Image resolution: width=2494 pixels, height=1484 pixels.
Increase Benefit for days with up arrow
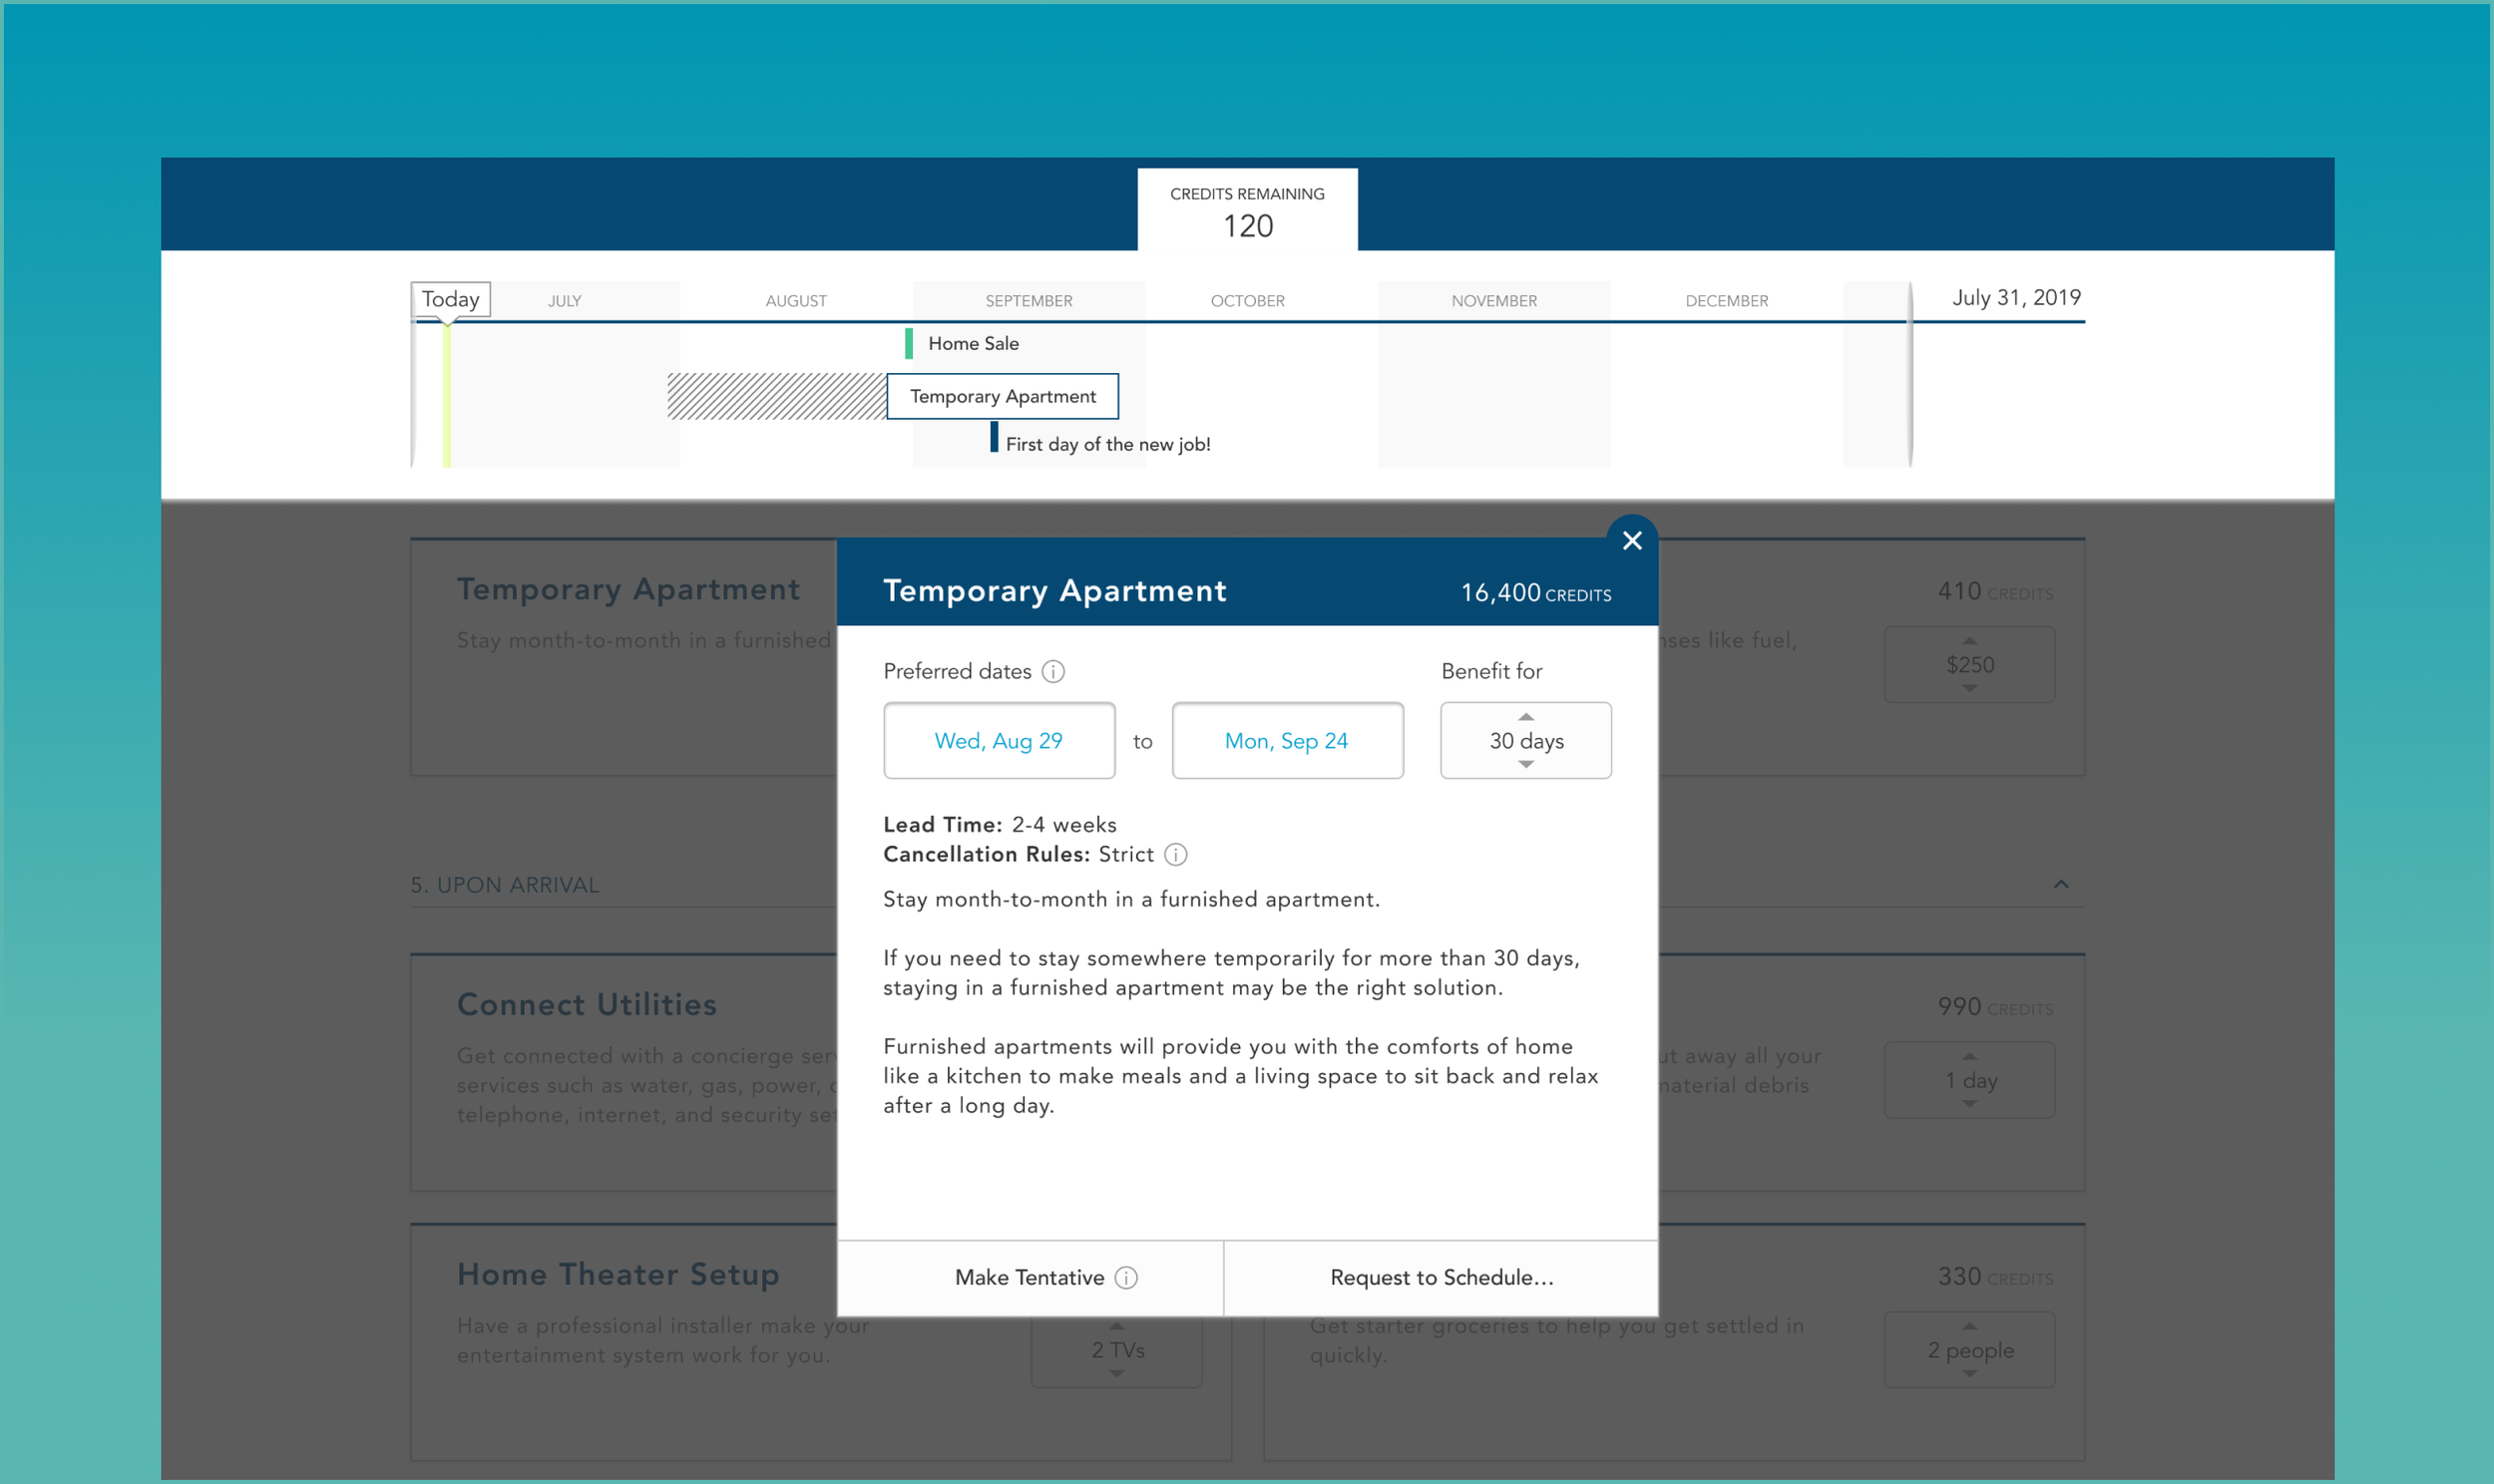click(1525, 717)
